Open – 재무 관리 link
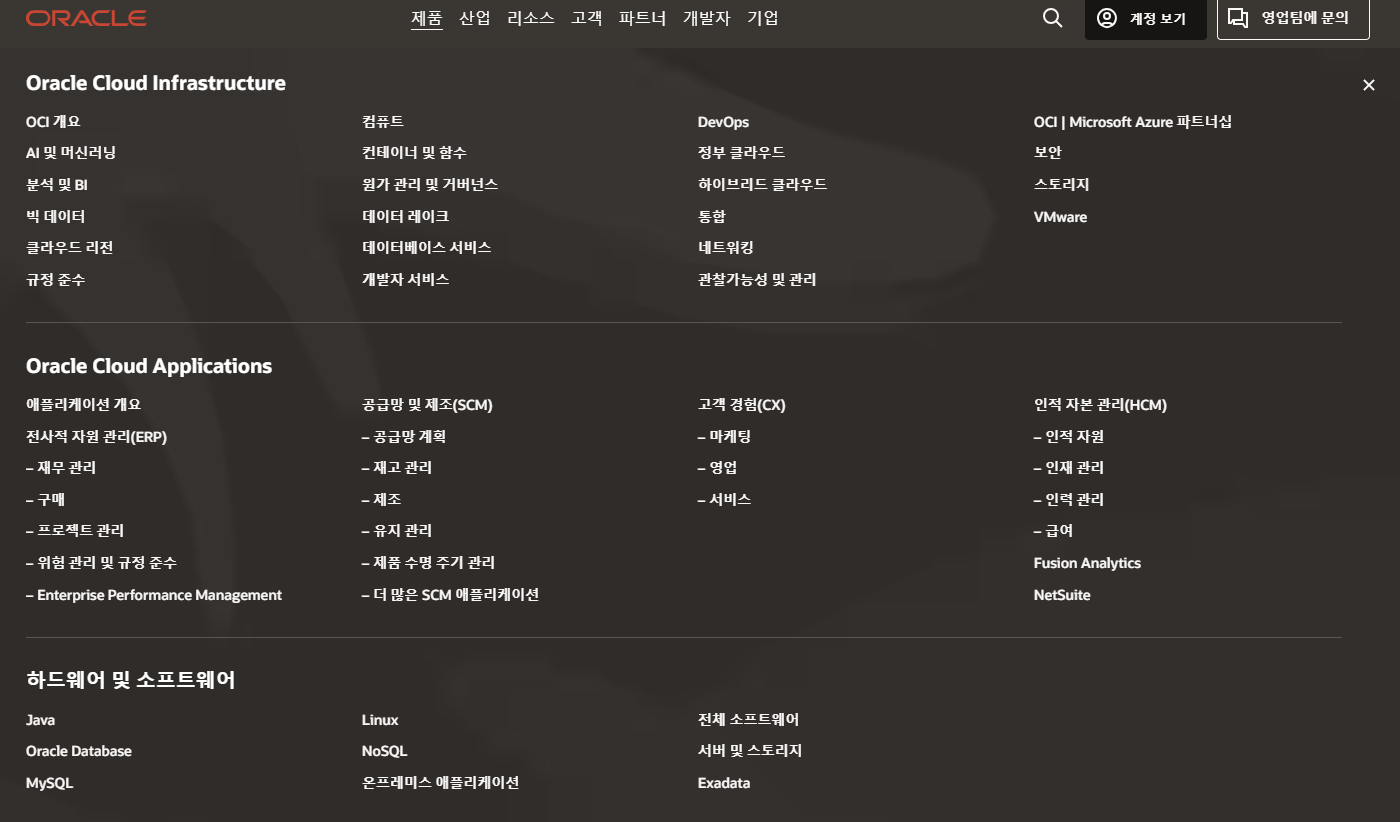 61,468
